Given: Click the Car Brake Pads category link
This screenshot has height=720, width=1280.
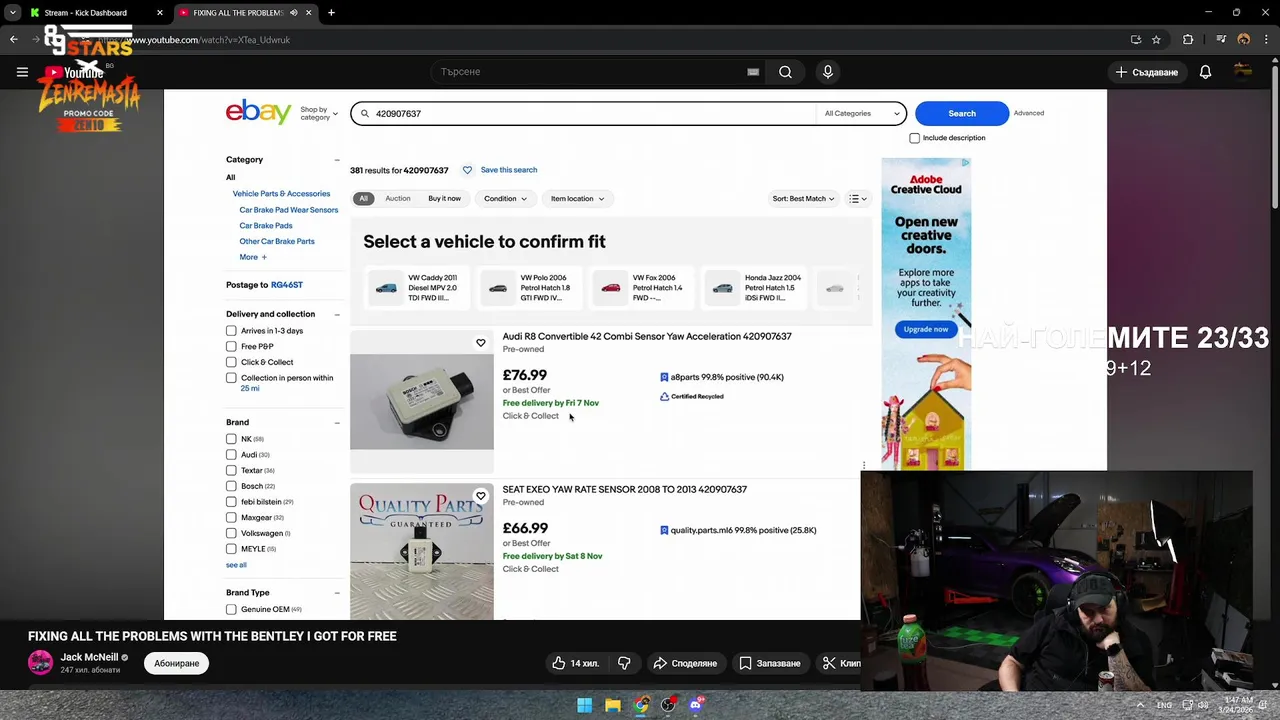Looking at the screenshot, I should [x=266, y=225].
